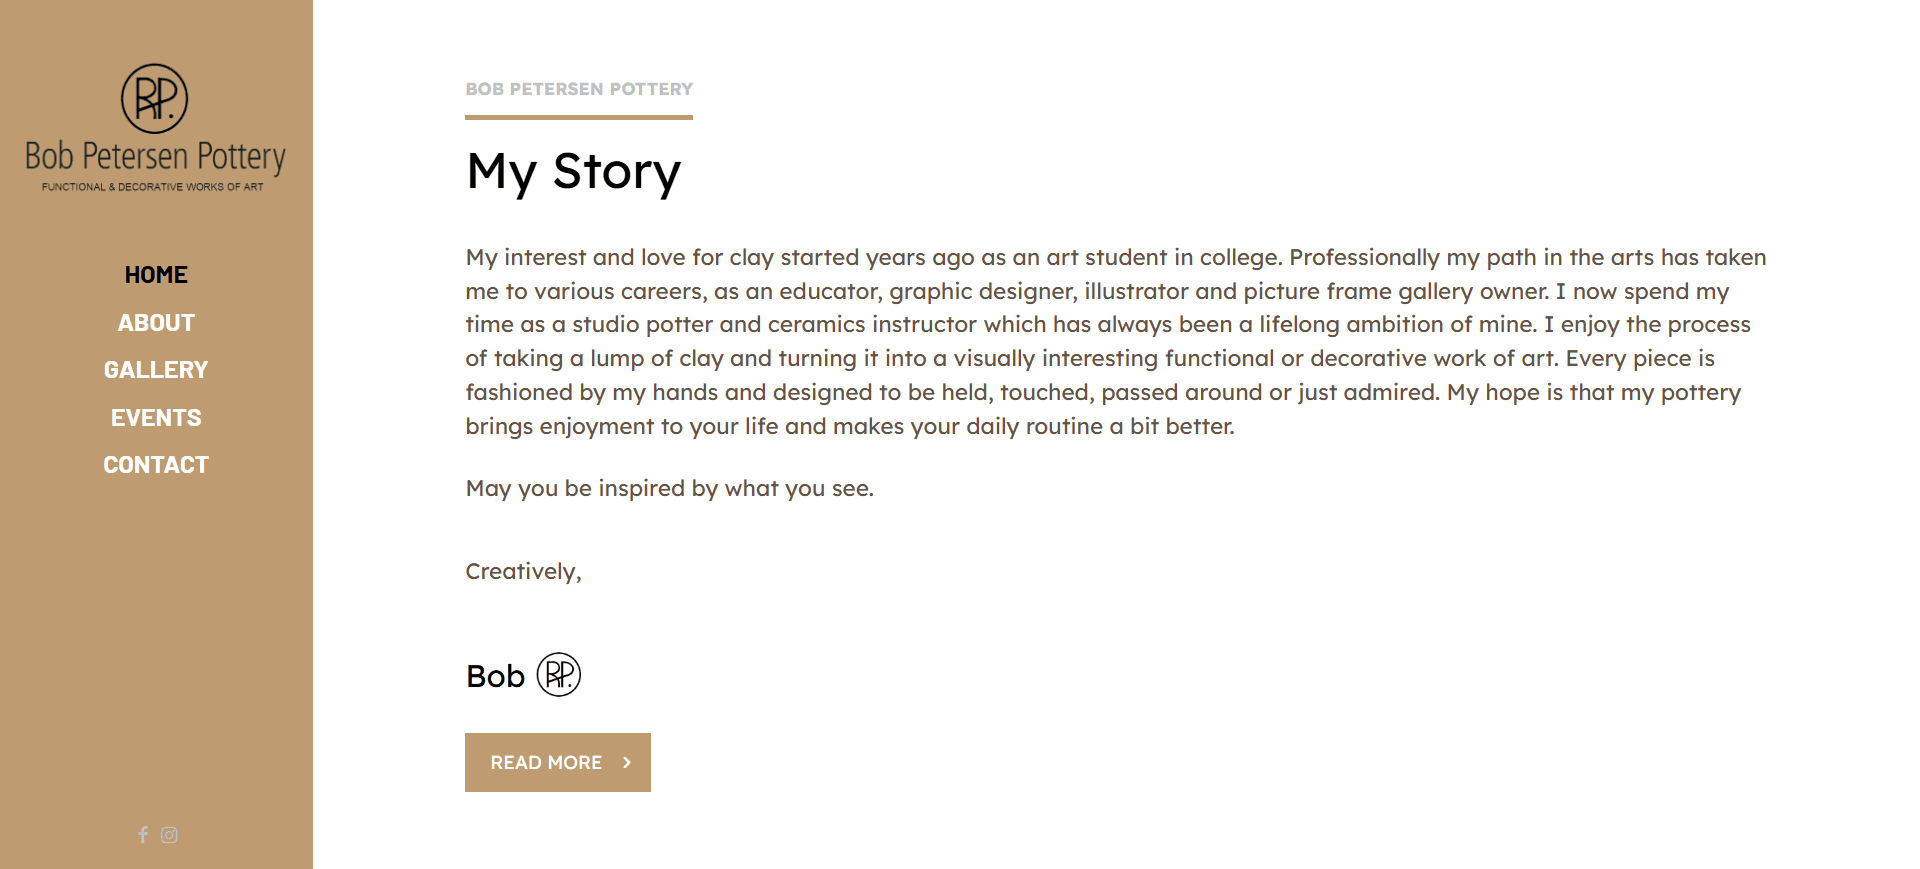Viewport: 1920px width, 869px height.
Task: Click the BP monogram next to Bob signature
Action: point(559,675)
